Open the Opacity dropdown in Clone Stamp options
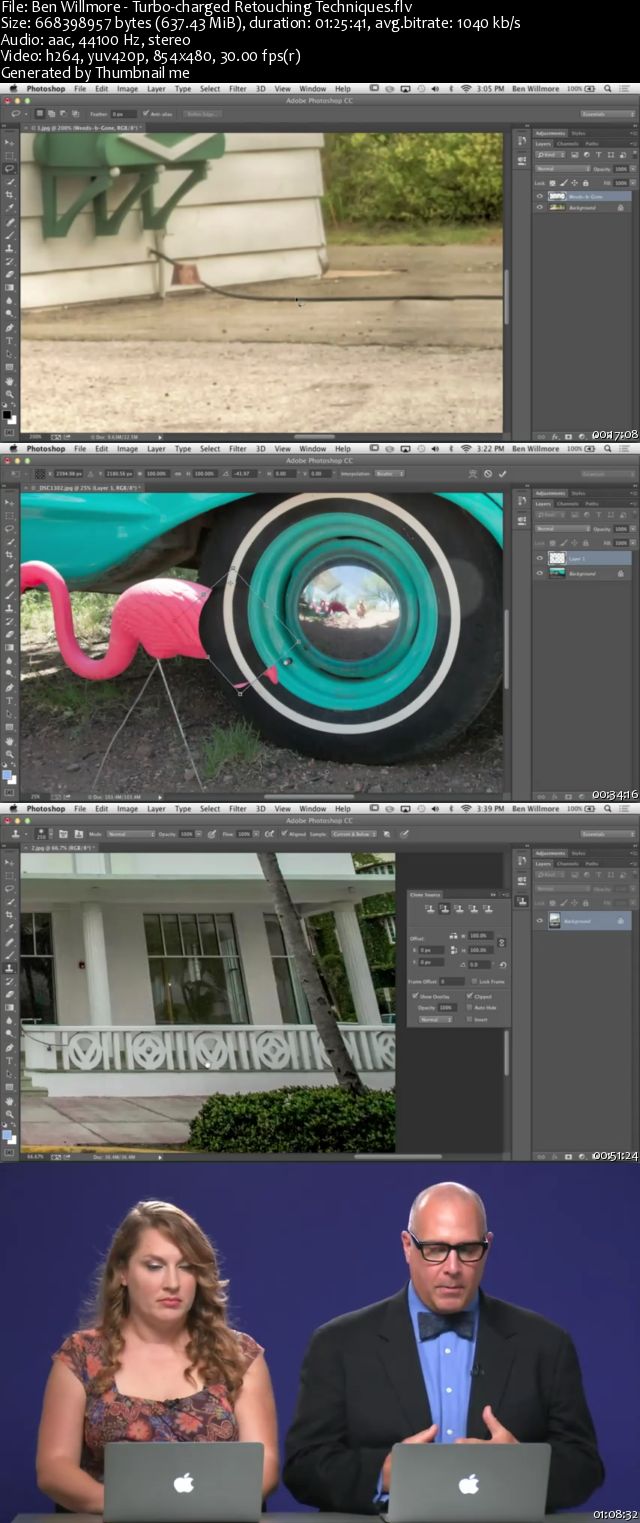Screen dimensions: 640x1523 pos(199,834)
